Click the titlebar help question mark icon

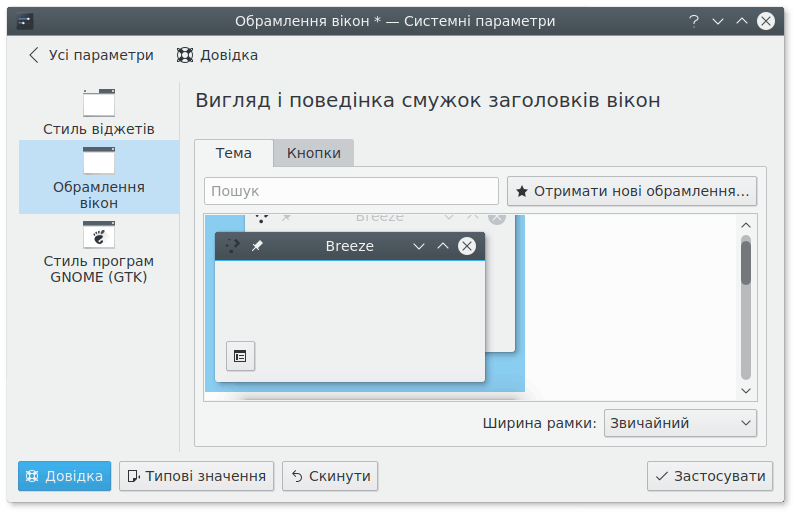[x=692, y=20]
